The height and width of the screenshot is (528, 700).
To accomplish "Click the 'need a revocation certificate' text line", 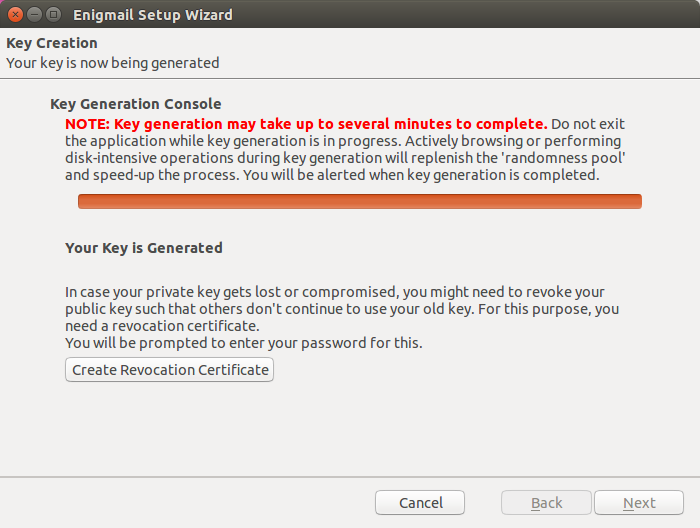I will point(162,326).
